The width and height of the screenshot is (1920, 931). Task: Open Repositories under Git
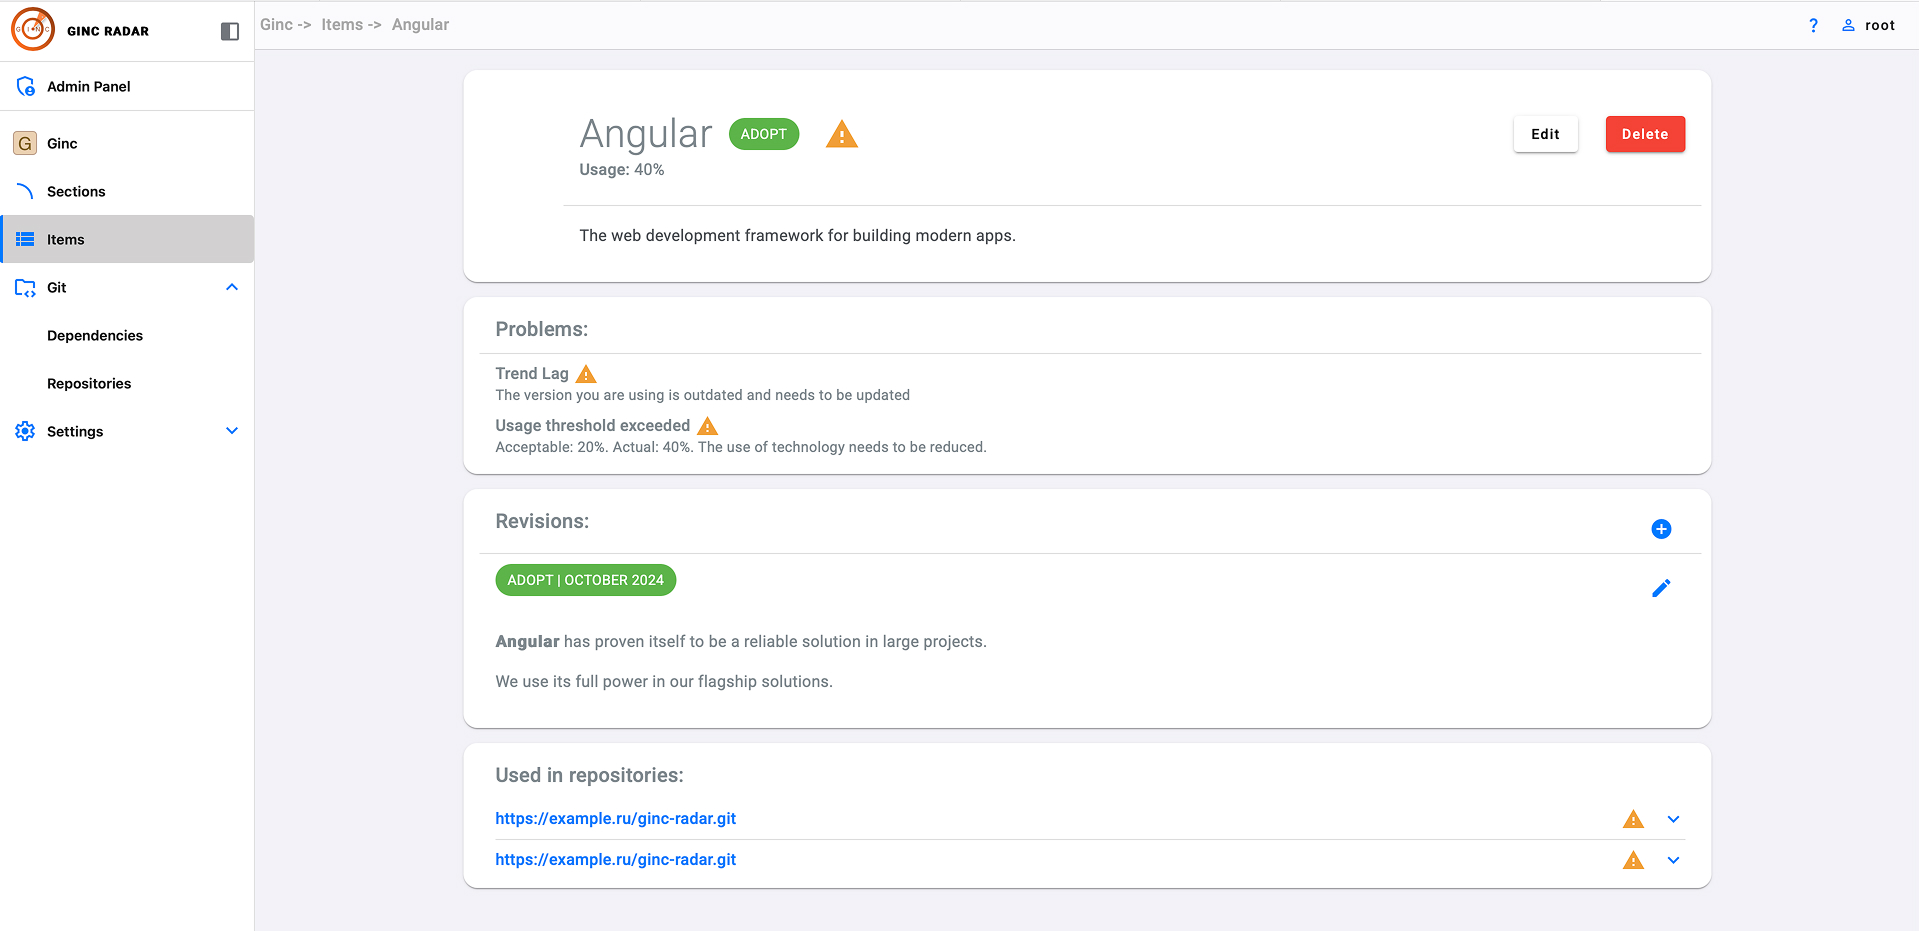tap(127, 383)
